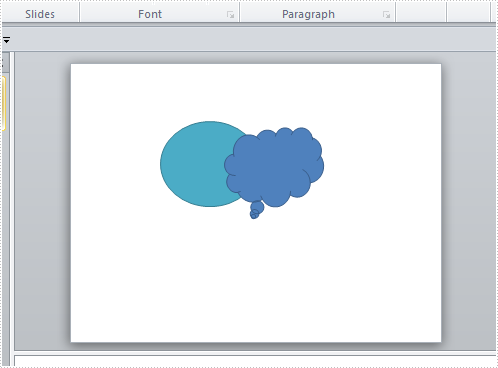Select the highlighted slide thumbnail at left

click(3, 103)
